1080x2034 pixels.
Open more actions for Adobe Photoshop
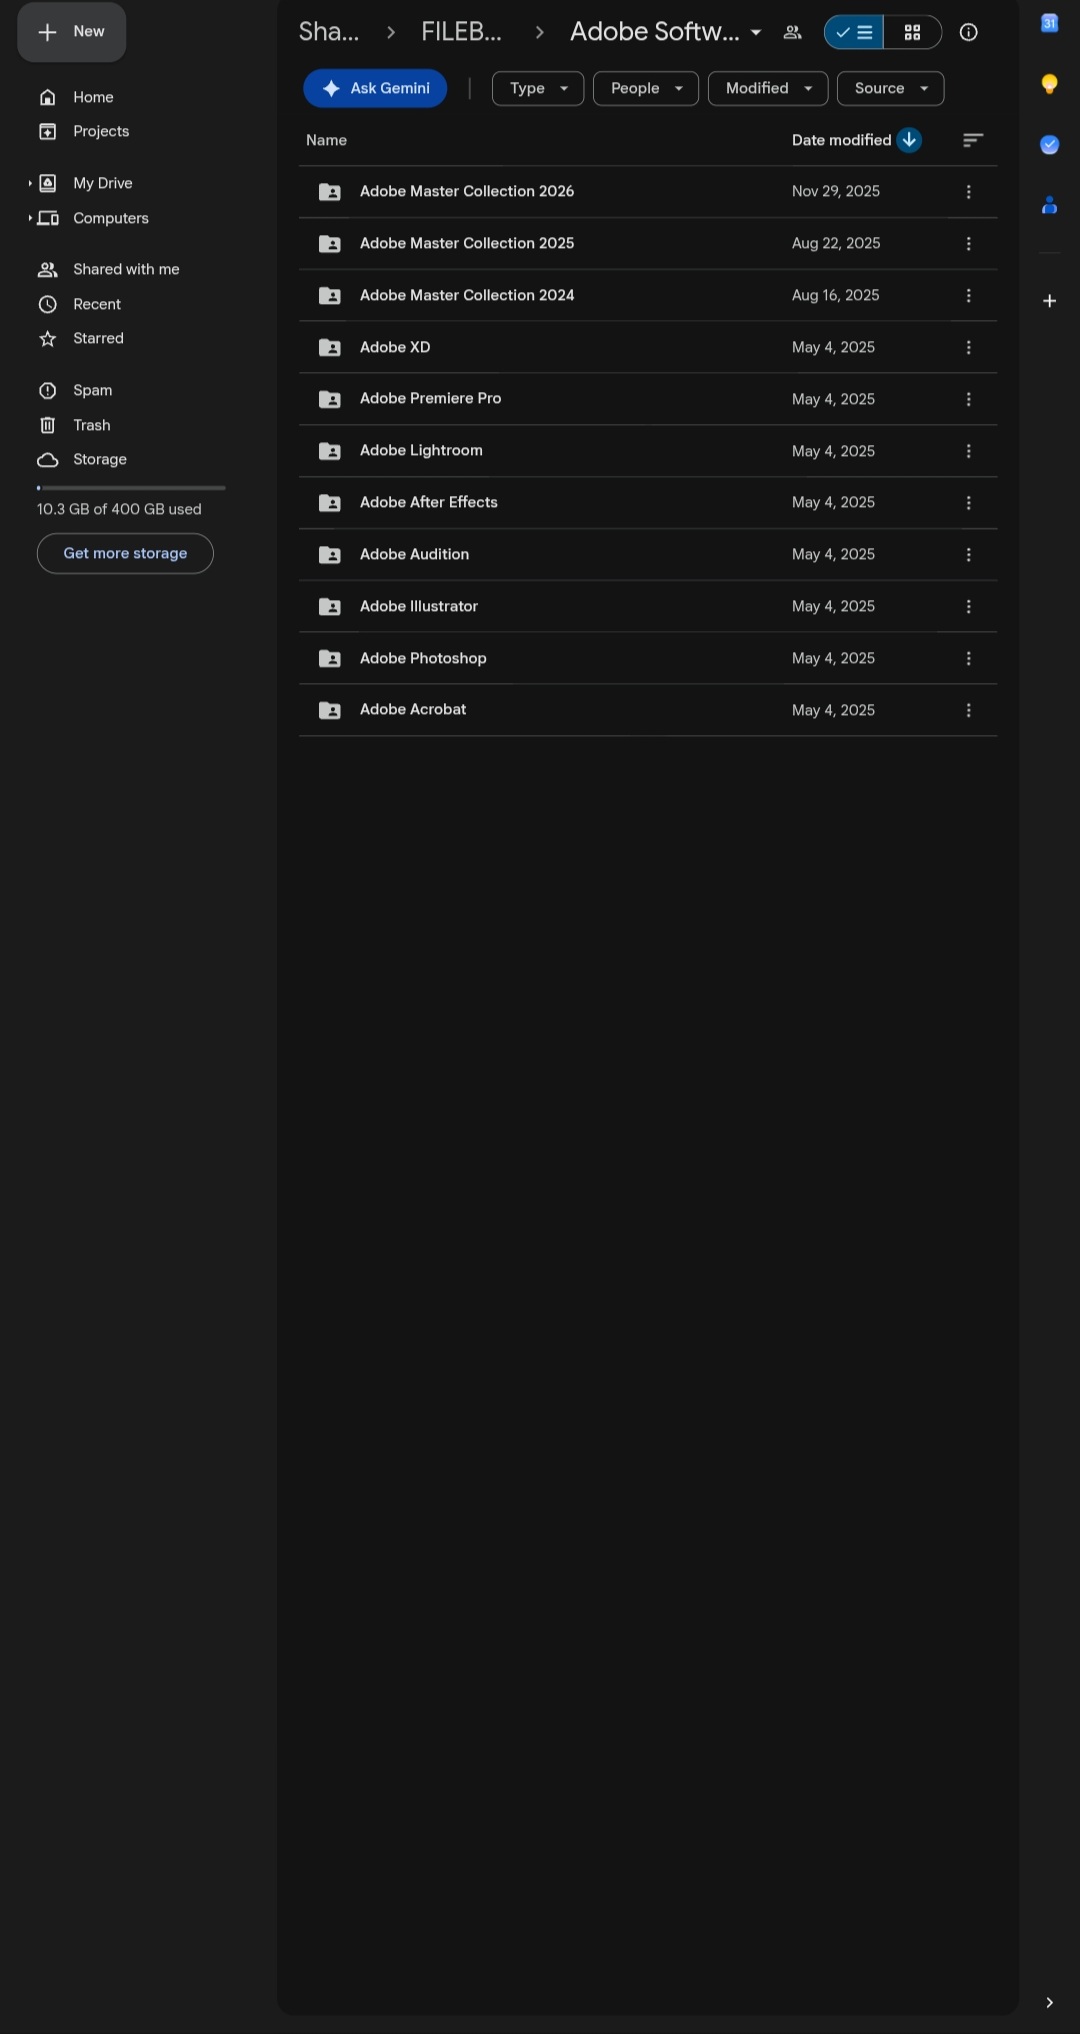point(968,658)
